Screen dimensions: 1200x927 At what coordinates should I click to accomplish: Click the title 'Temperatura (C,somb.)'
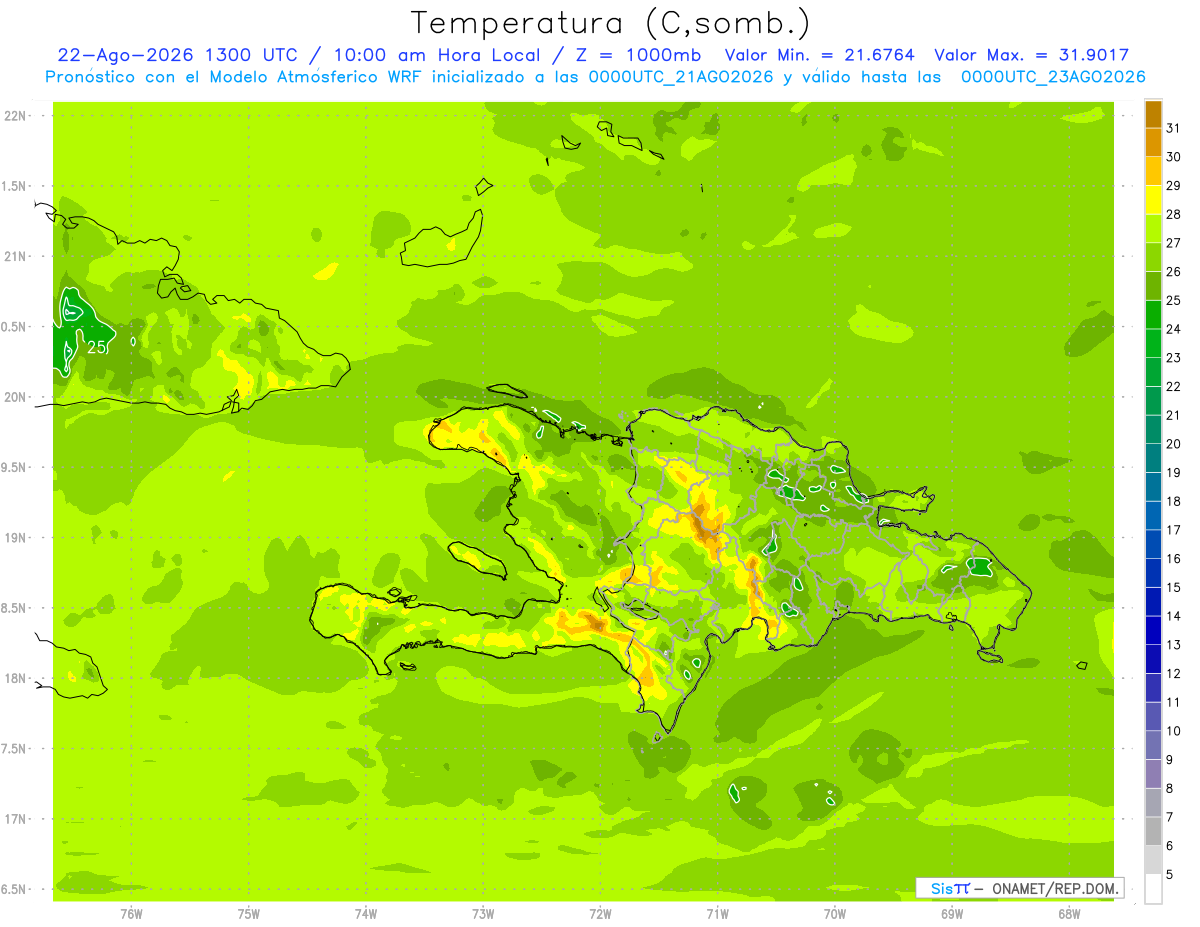[x=611, y=23]
